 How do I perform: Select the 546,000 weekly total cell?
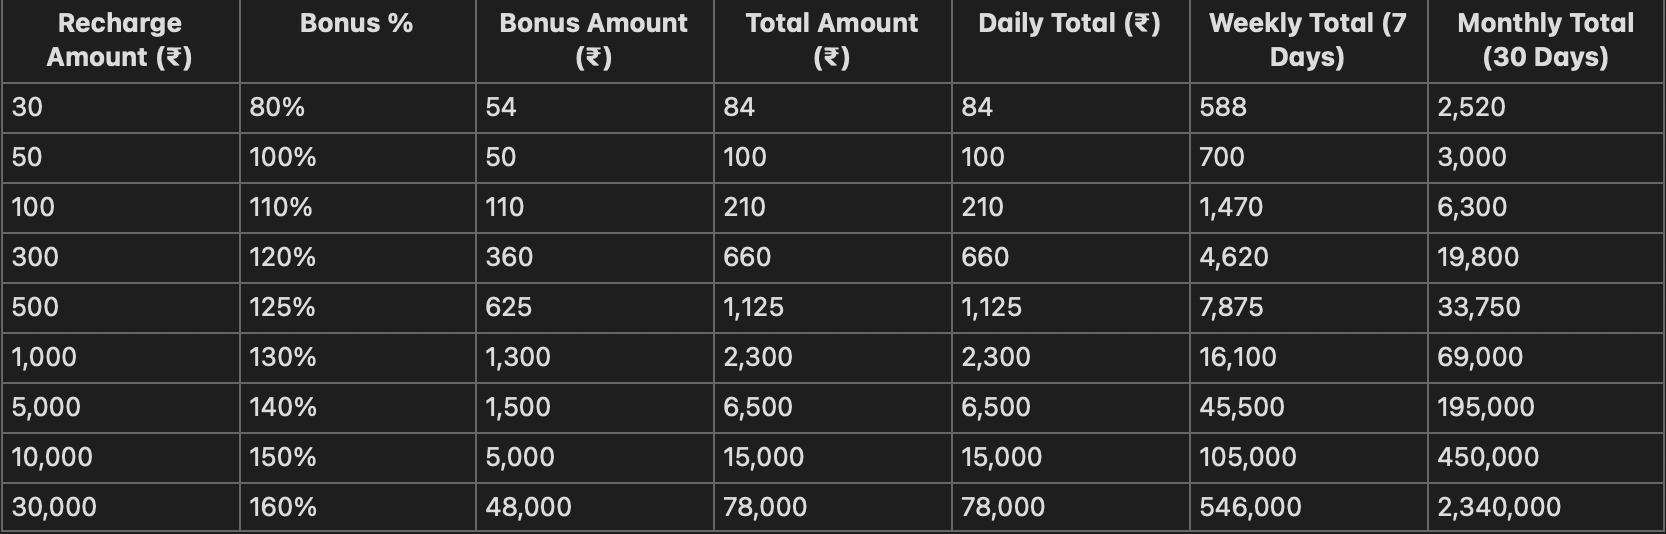tap(1250, 507)
